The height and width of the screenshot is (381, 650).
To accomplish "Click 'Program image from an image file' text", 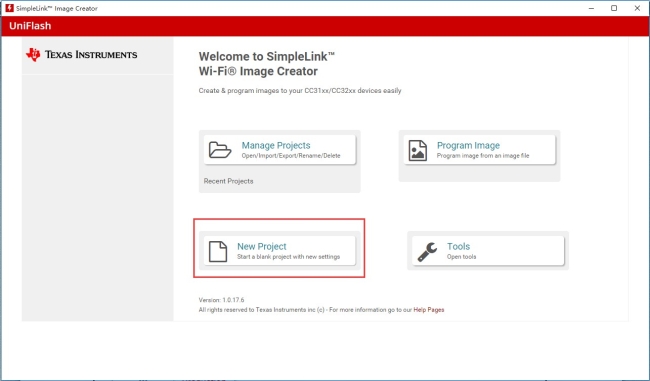I will pos(483,156).
